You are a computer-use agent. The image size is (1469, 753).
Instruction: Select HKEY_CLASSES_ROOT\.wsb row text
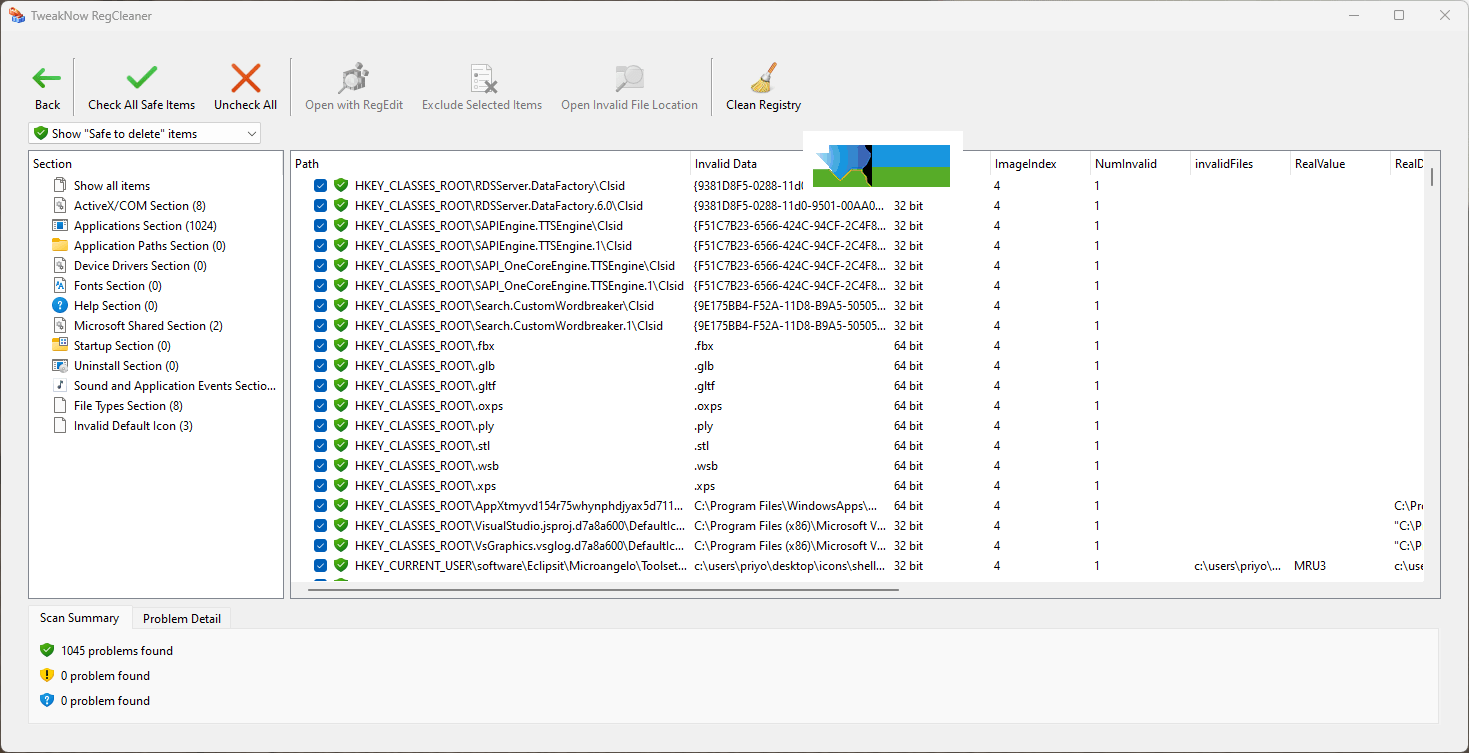tap(425, 465)
